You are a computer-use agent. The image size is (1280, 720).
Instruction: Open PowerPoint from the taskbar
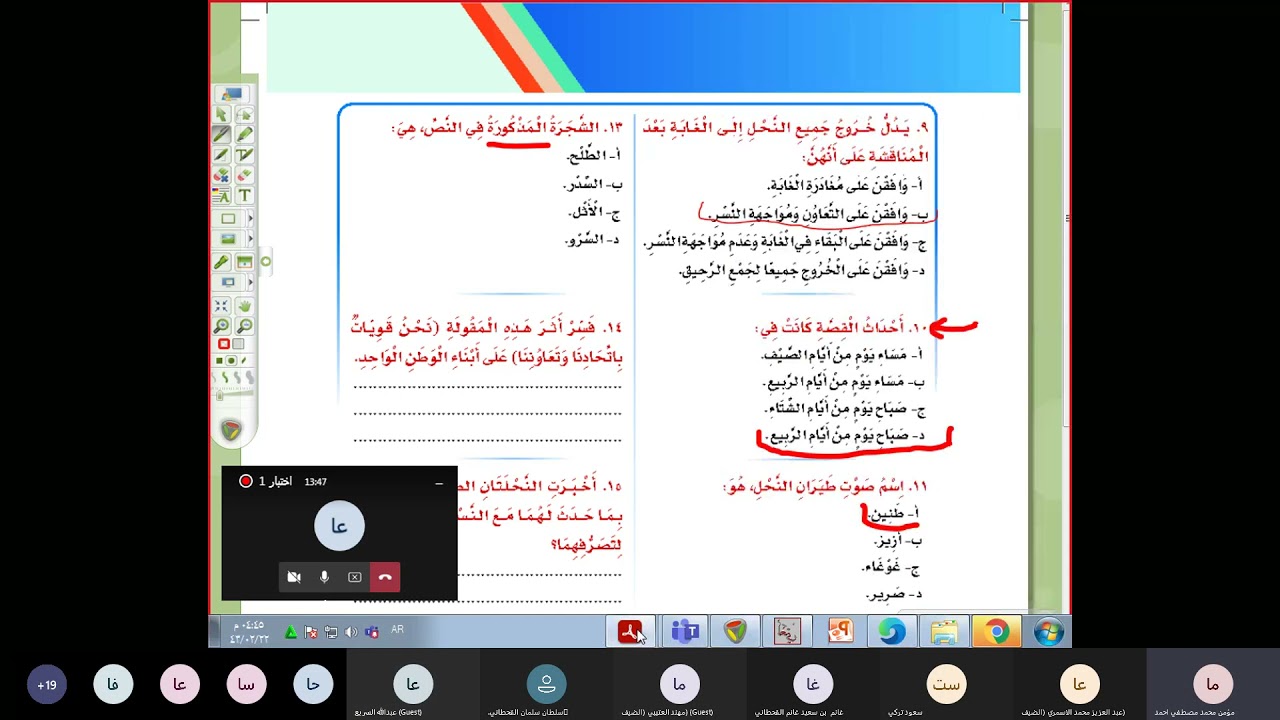840,632
